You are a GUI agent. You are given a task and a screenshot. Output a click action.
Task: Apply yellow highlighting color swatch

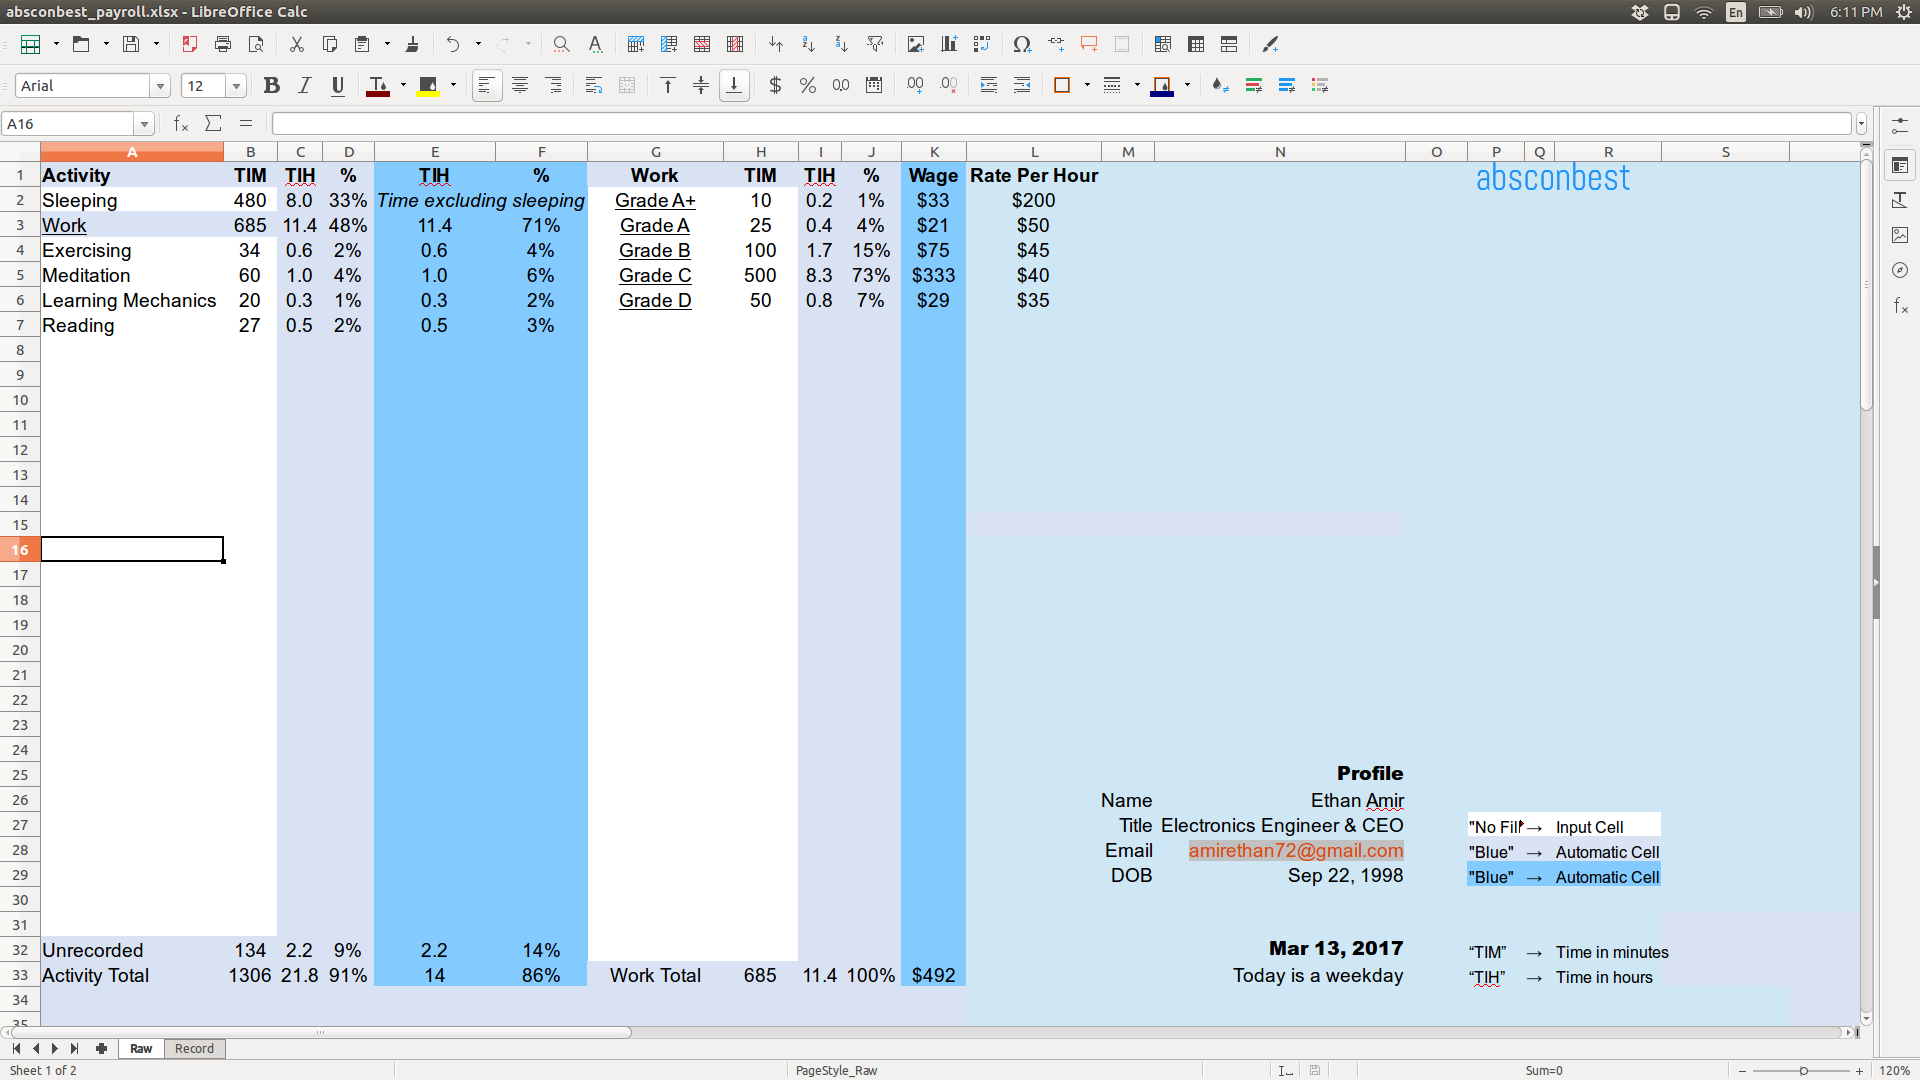click(x=428, y=86)
